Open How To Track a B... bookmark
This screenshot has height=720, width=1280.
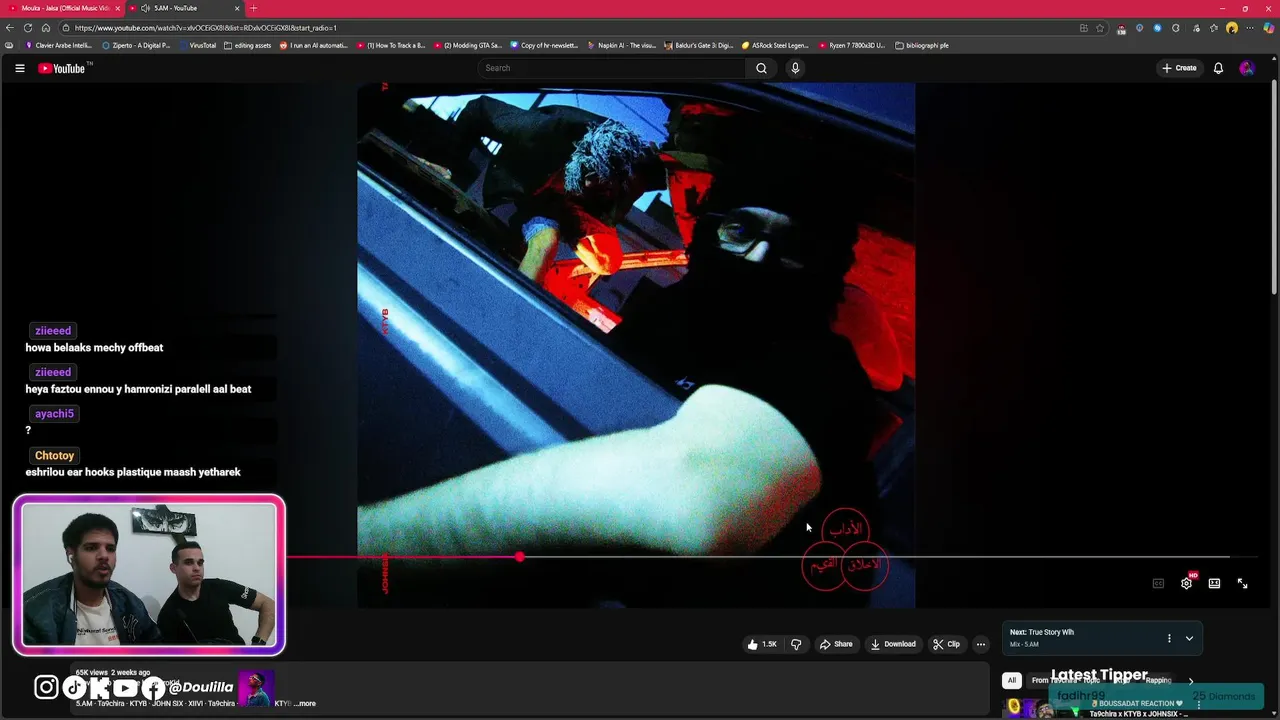point(391,45)
